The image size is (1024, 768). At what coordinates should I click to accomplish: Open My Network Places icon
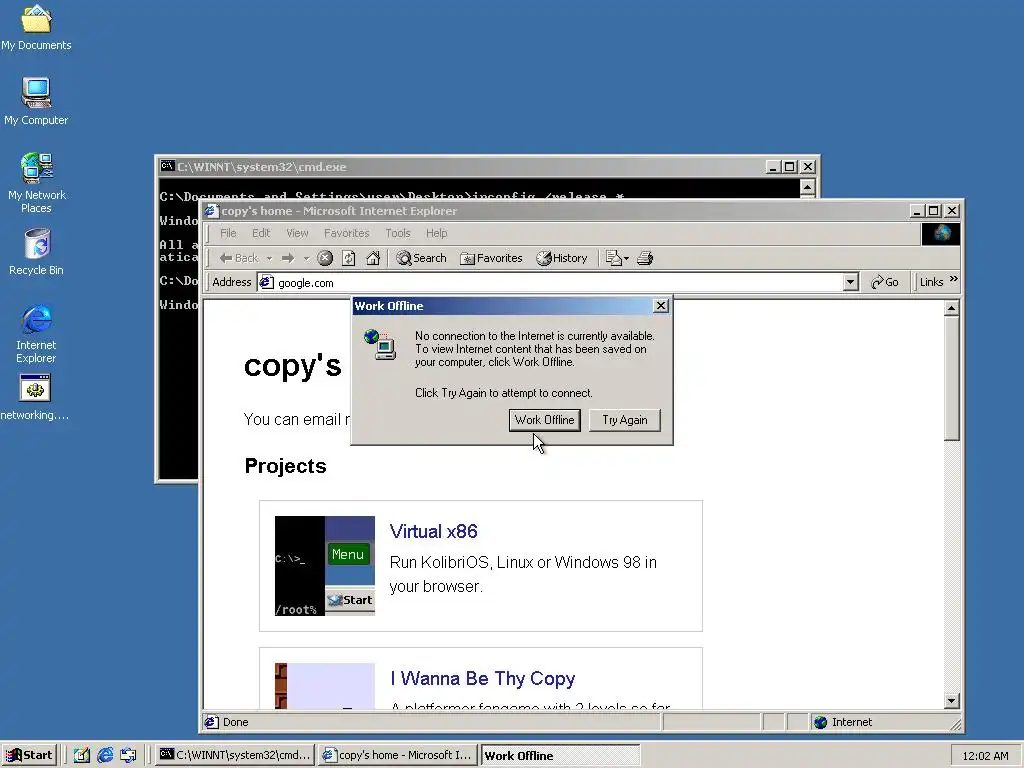36,182
